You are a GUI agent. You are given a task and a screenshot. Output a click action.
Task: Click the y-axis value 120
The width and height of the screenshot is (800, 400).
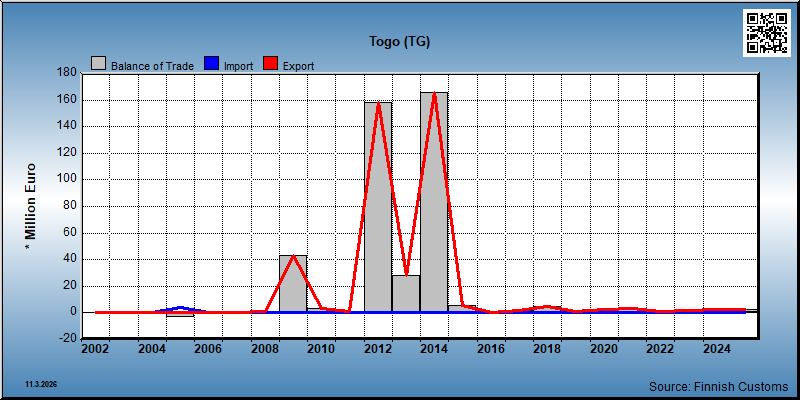pos(67,153)
